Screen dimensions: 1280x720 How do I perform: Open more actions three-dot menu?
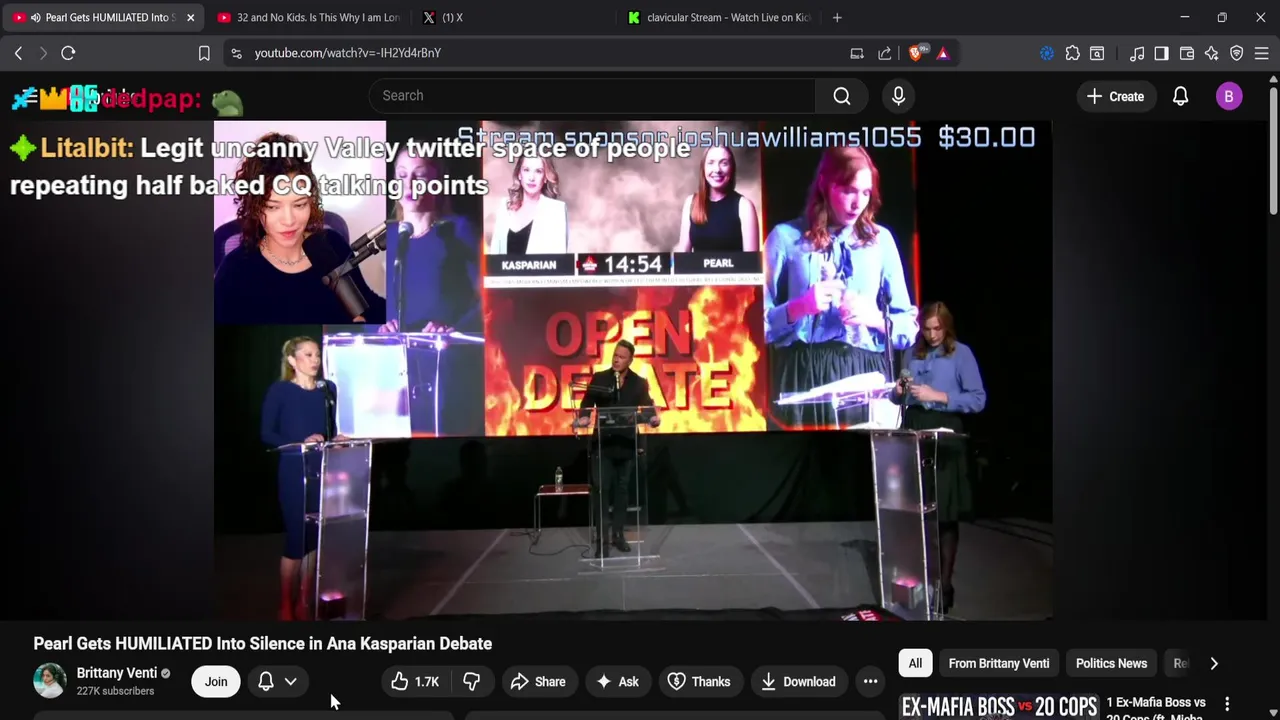(870, 682)
